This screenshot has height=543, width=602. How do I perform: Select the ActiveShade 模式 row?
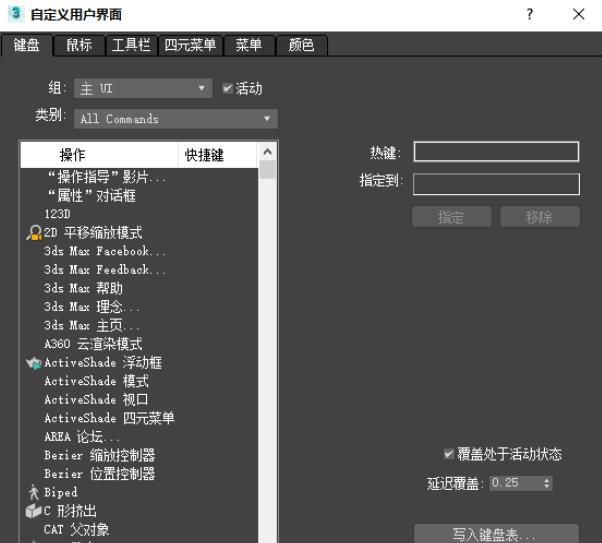139,381
